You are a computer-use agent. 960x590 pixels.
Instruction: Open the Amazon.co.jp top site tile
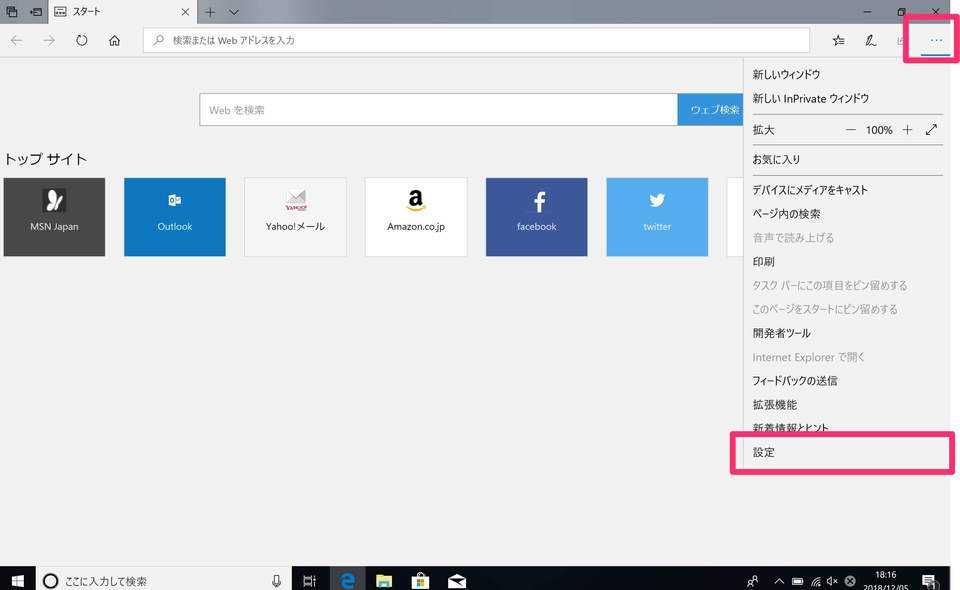(x=416, y=217)
